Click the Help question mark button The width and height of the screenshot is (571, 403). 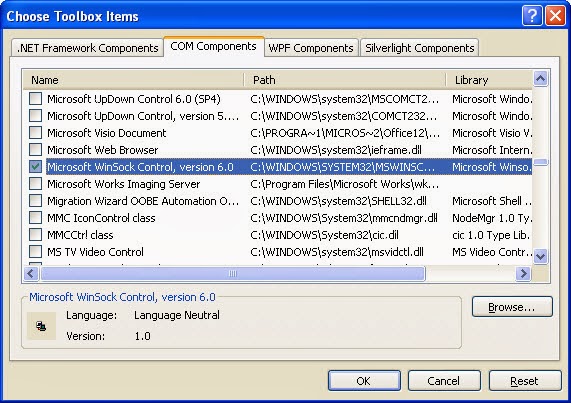coord(532,16)
